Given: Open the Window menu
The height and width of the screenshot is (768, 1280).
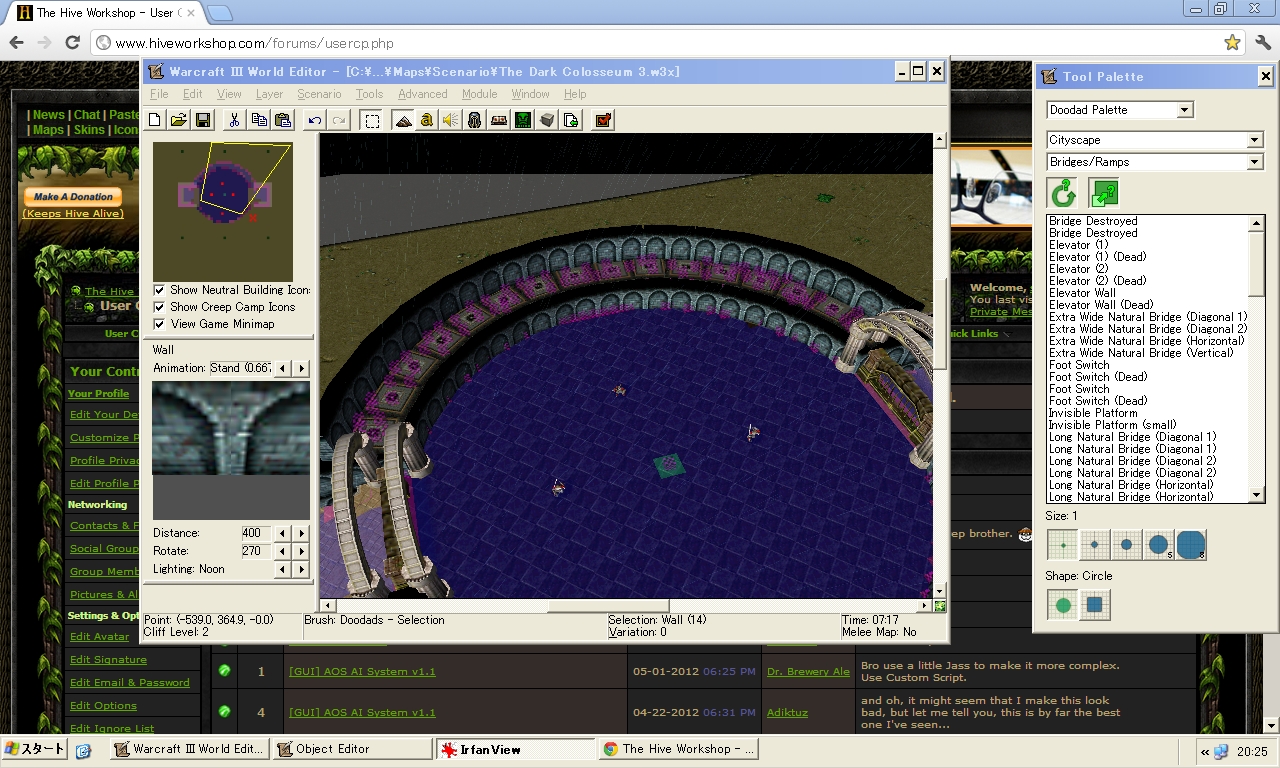Looking at the screenshot, I should coord(530,94).
